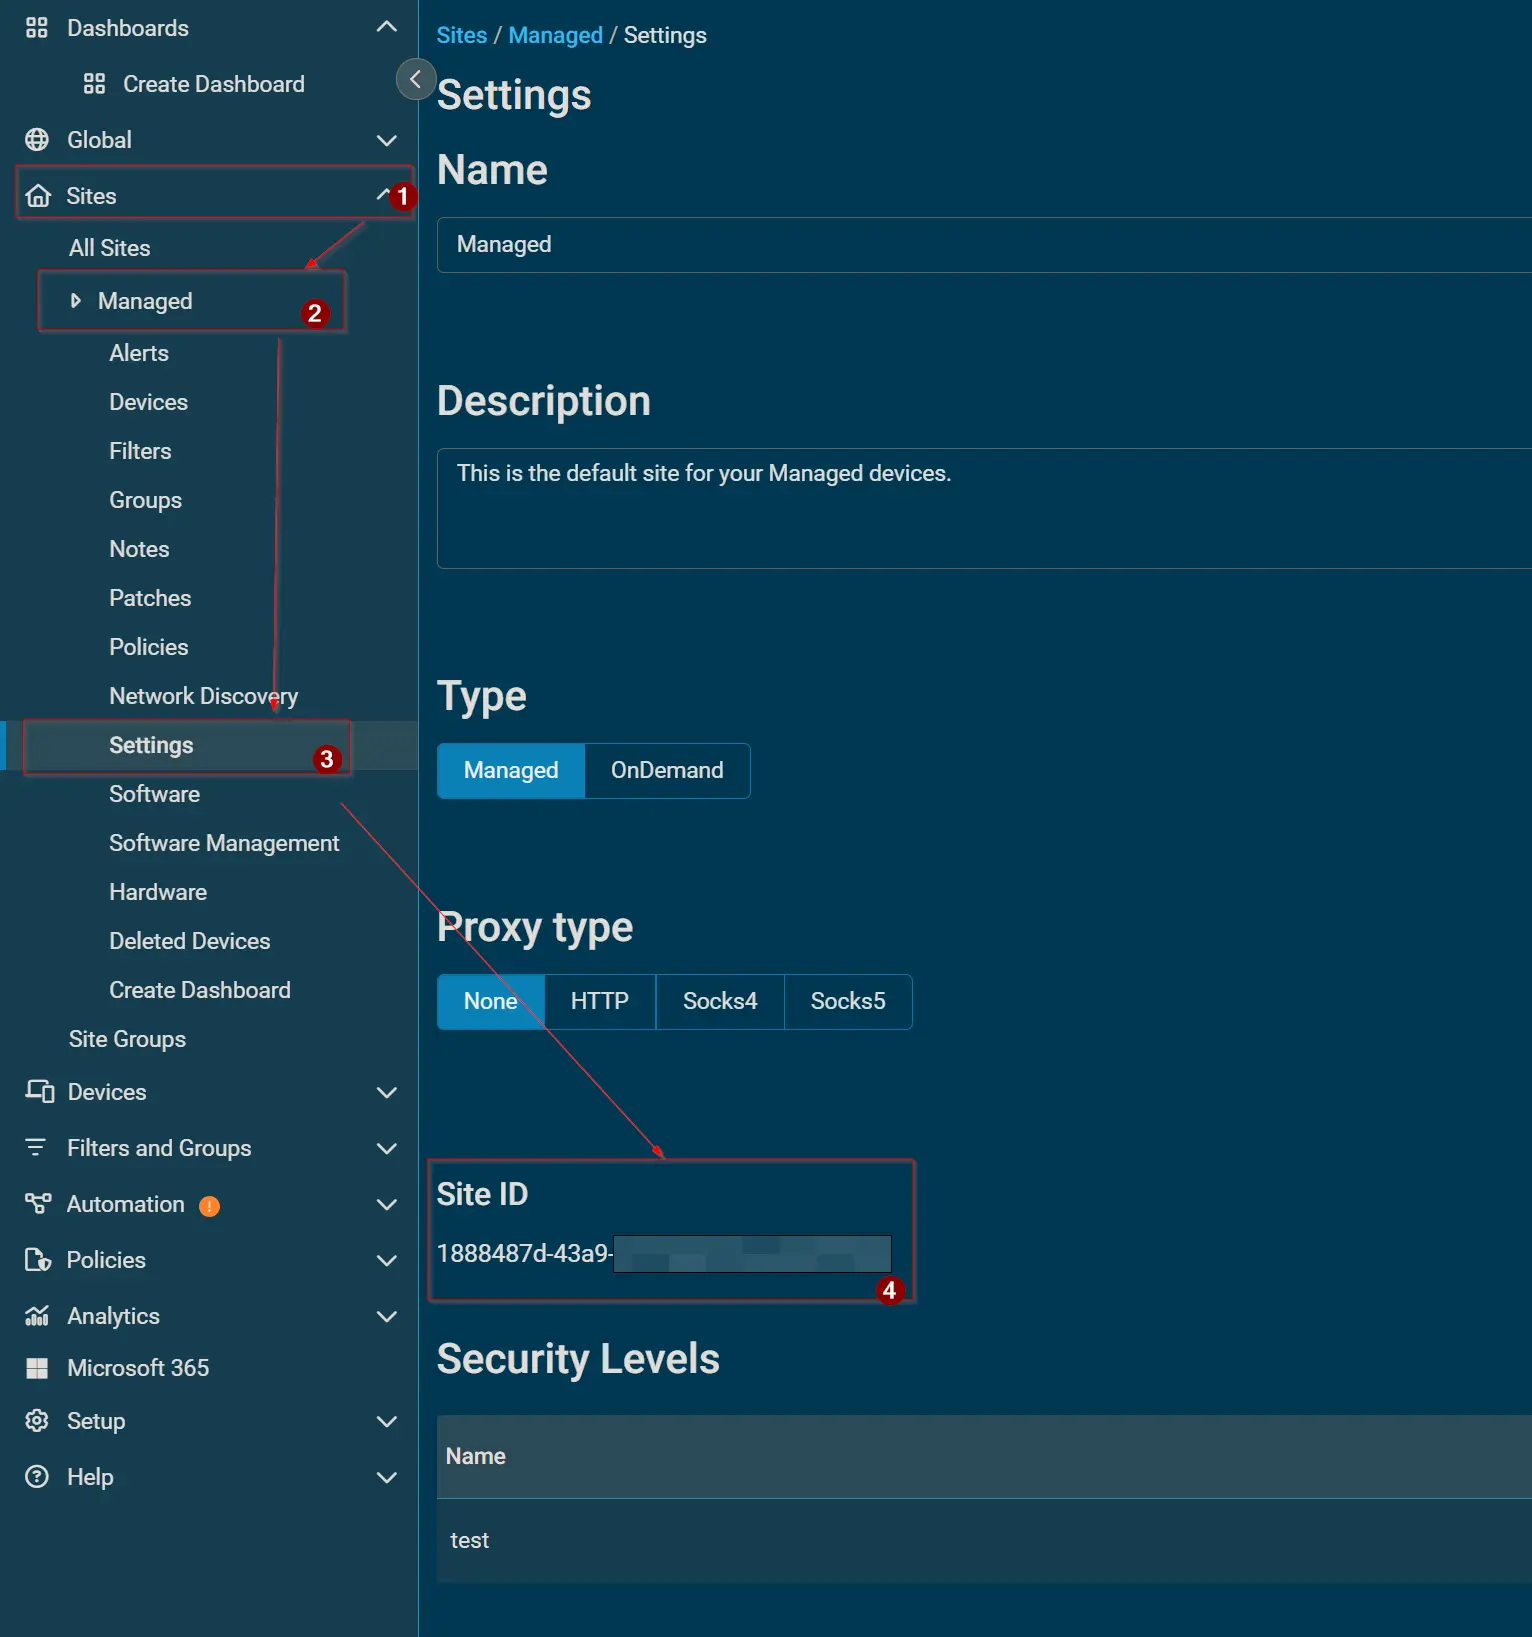
Task: Select HTTP proxy type
Action: pyautogui.click(x=599, y=1001)
